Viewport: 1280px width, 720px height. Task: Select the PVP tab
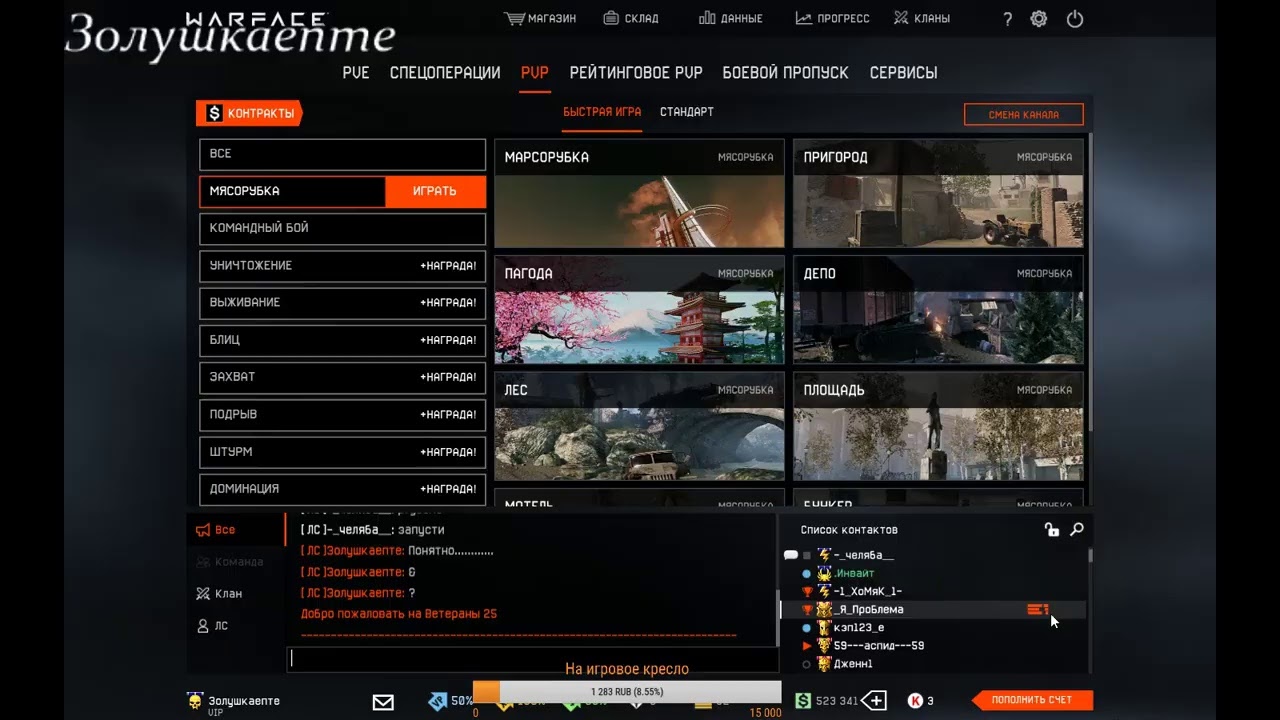pos(534,73)
